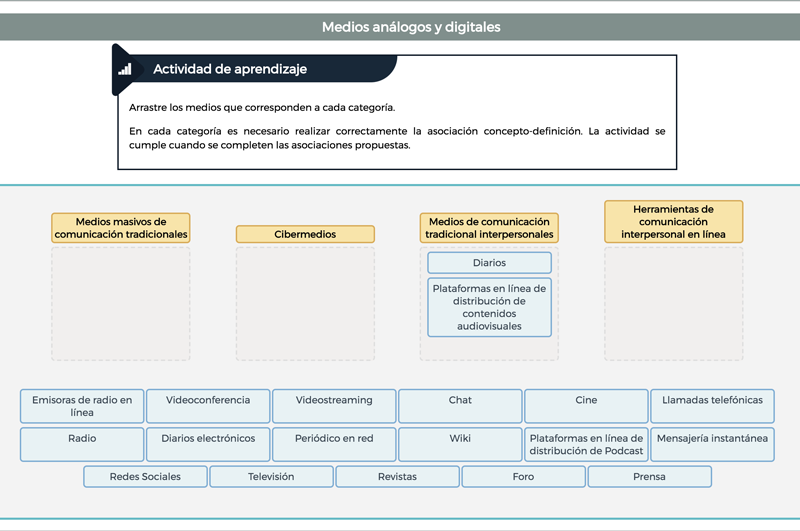Select Plataformas en línea de distribución de Podcast card
This screenshot has width=800, height=531.
586,444
